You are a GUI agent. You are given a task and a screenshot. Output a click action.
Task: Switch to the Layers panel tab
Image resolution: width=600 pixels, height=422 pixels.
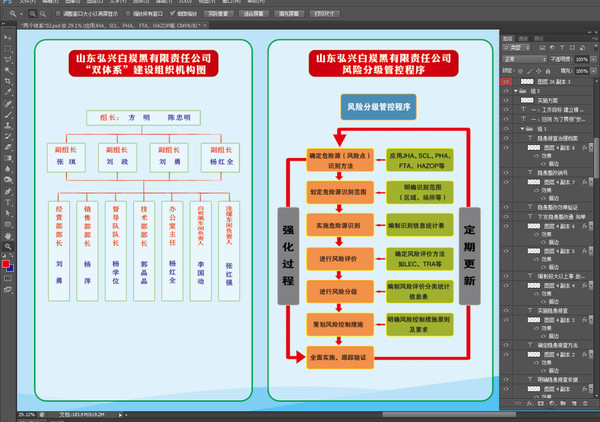[x=508, y=39]
